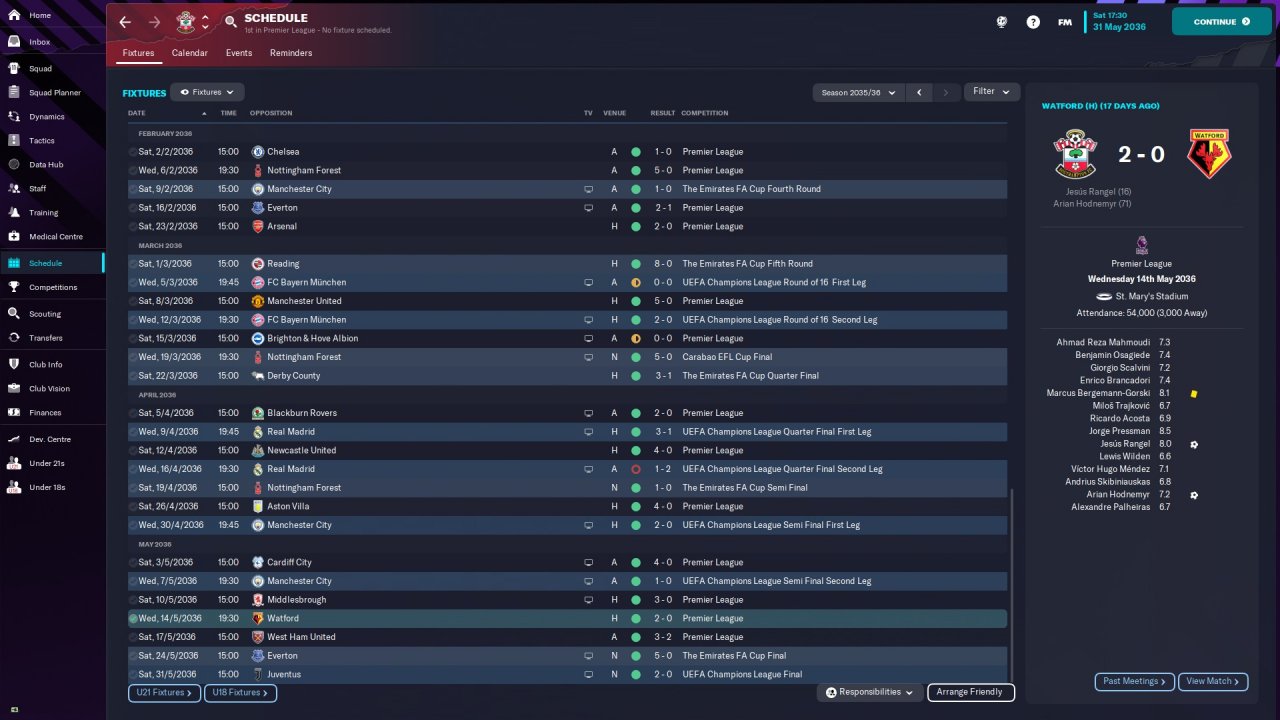Switch to the Calendar tab
The height and width of the screenshot is (720, 1280).
[x=190, y=53]
